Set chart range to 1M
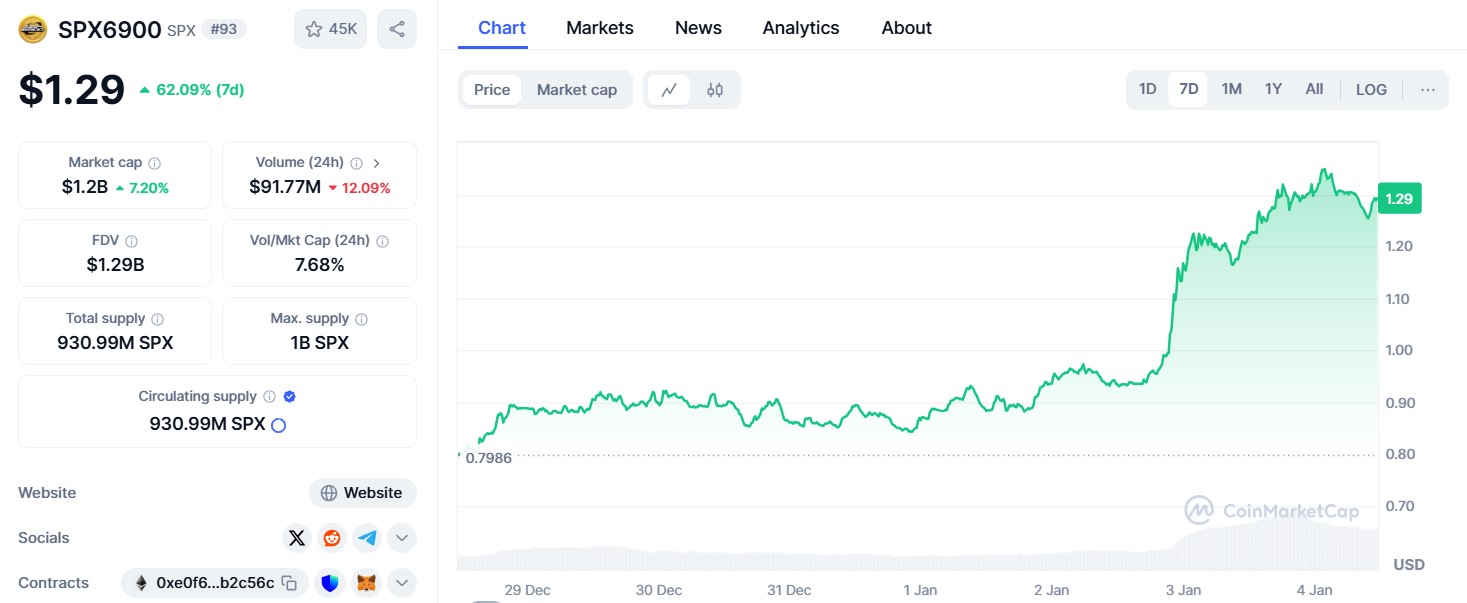Screen dimensions: 1467x603 tap(1232, 89)
